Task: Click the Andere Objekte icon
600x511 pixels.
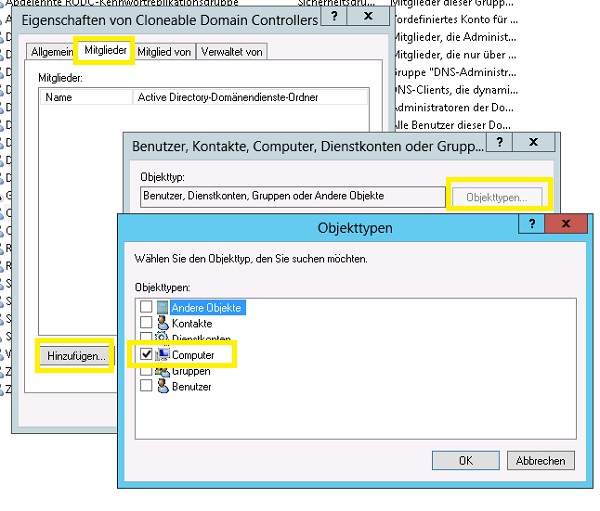Action: pos(162,307)
